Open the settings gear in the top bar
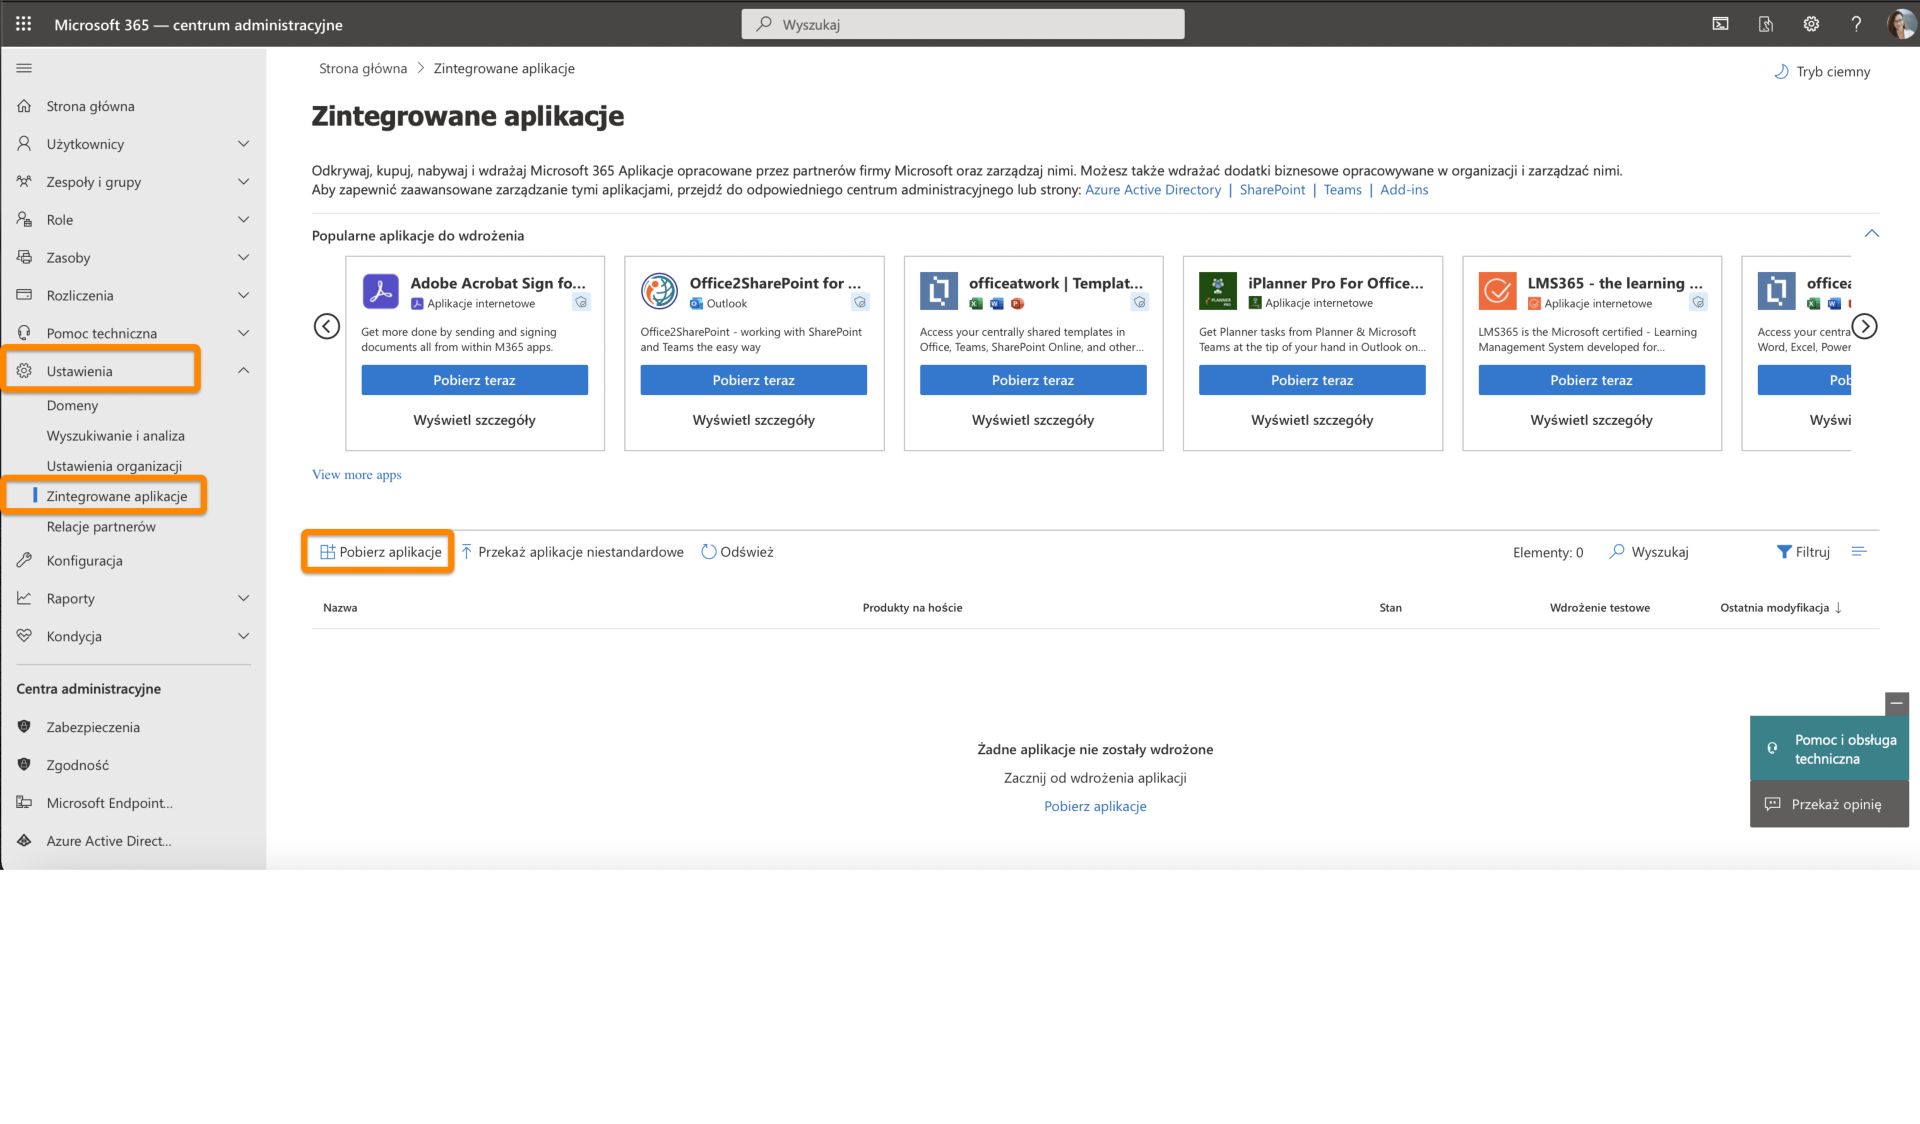 (1811, 24)
